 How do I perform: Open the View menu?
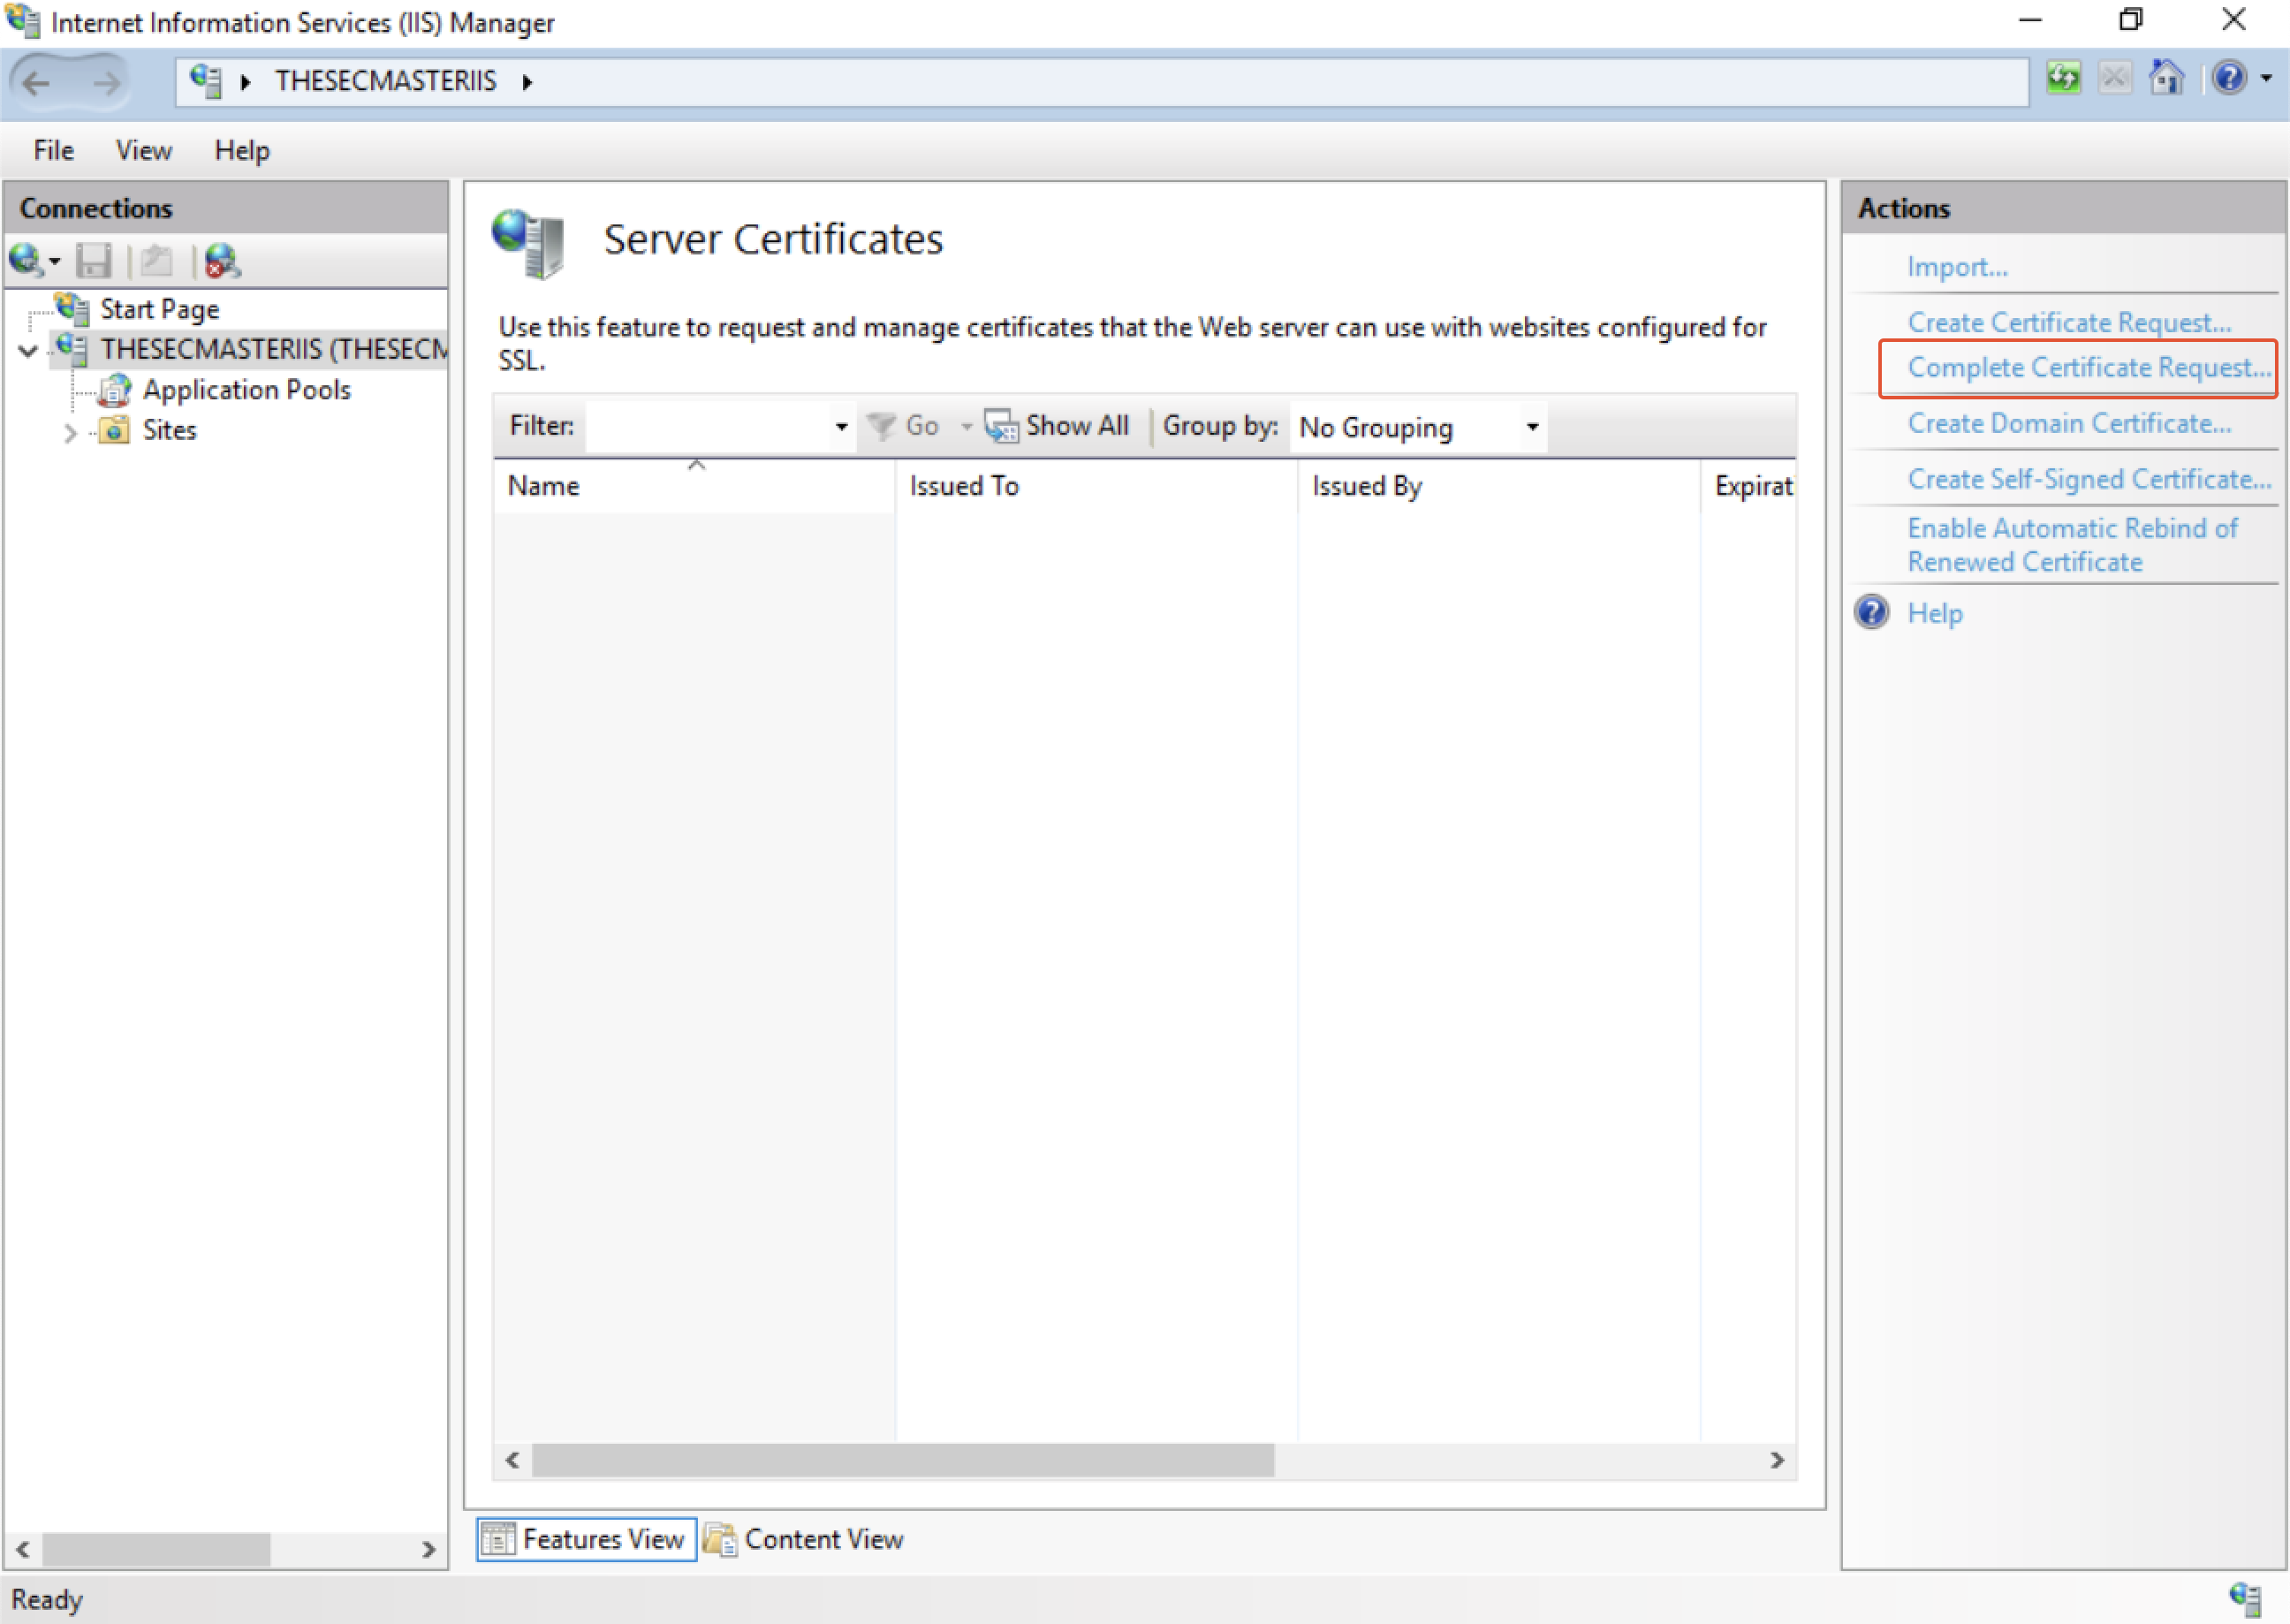143,151
